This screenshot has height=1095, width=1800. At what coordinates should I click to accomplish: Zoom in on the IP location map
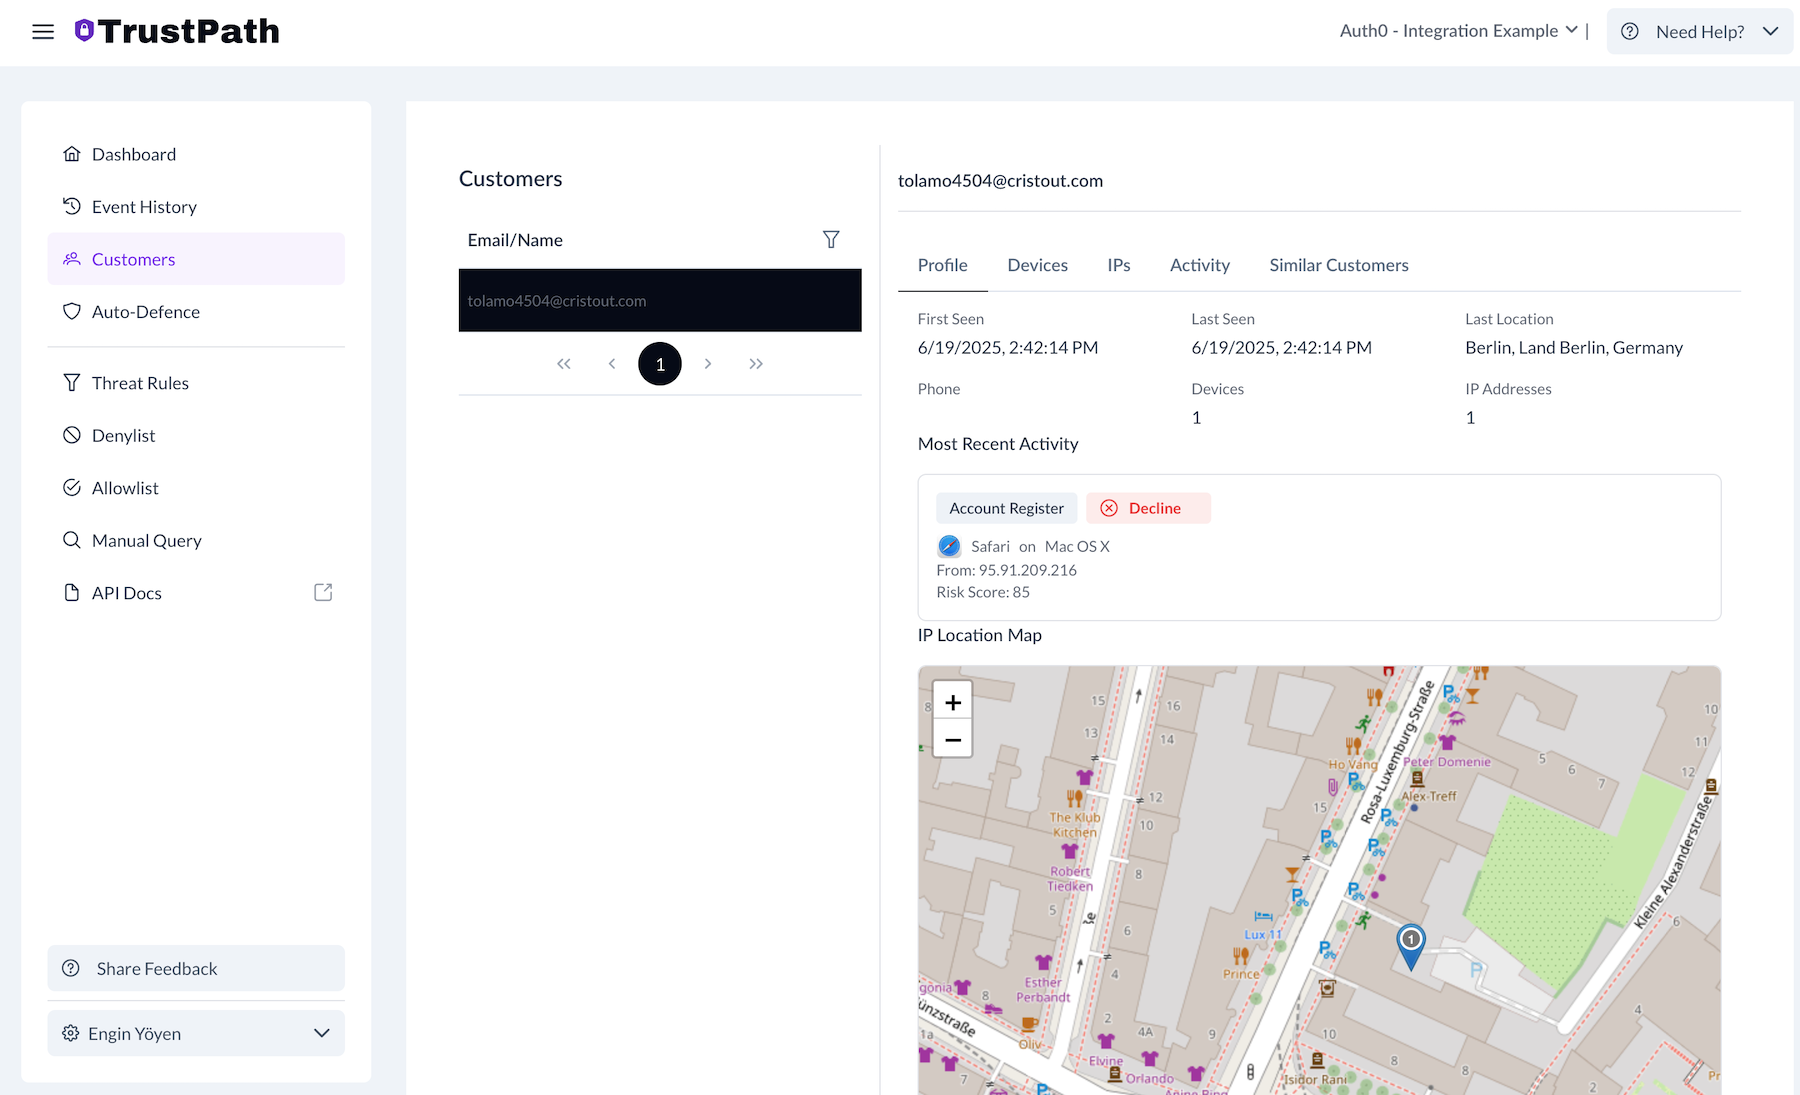click(x=952, y=701)
